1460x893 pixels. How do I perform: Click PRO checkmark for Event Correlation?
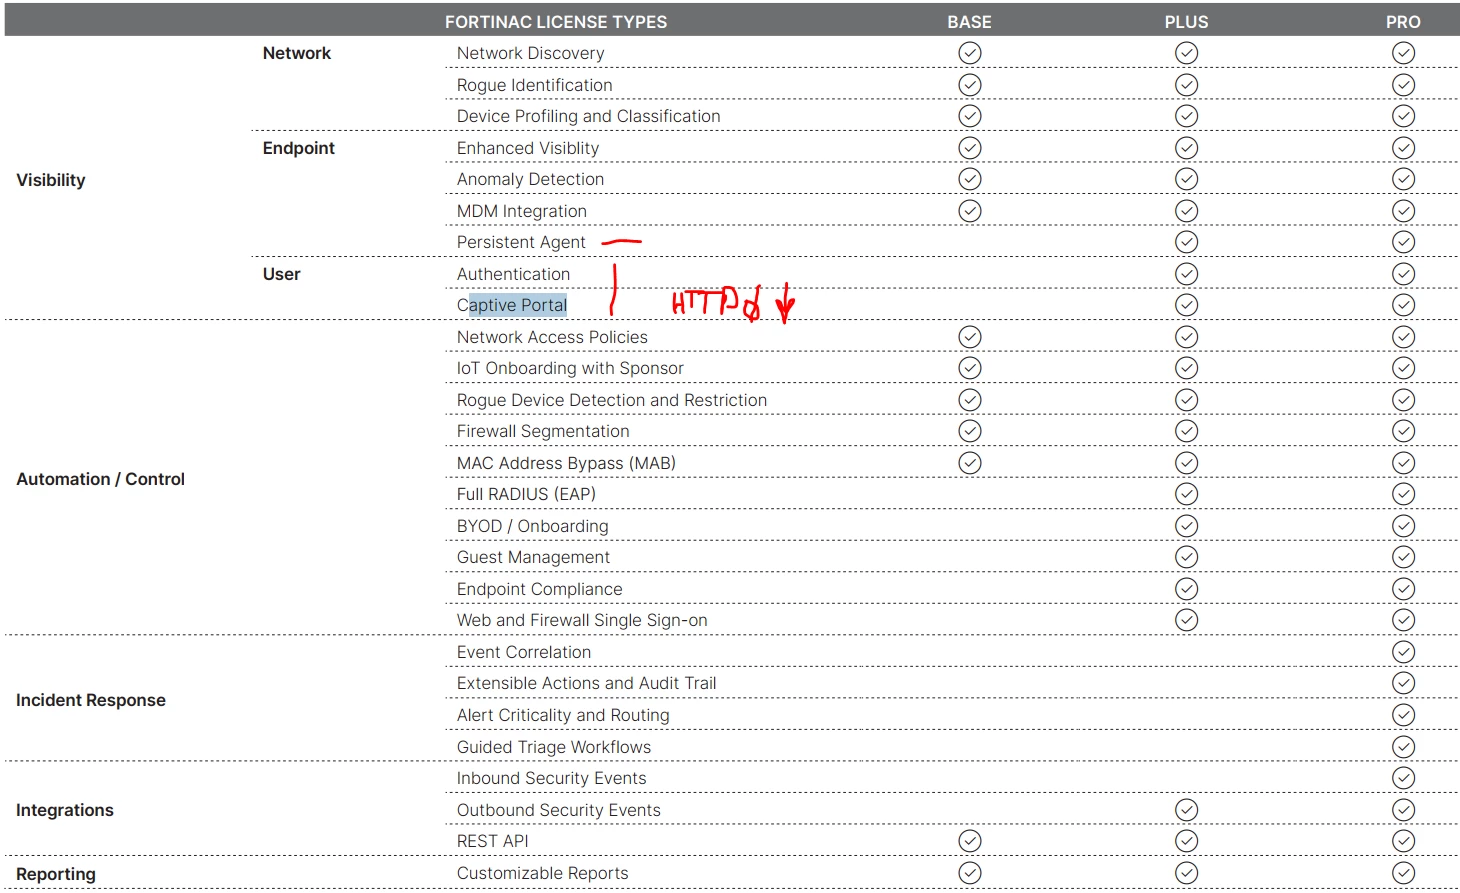point(1403,652)
